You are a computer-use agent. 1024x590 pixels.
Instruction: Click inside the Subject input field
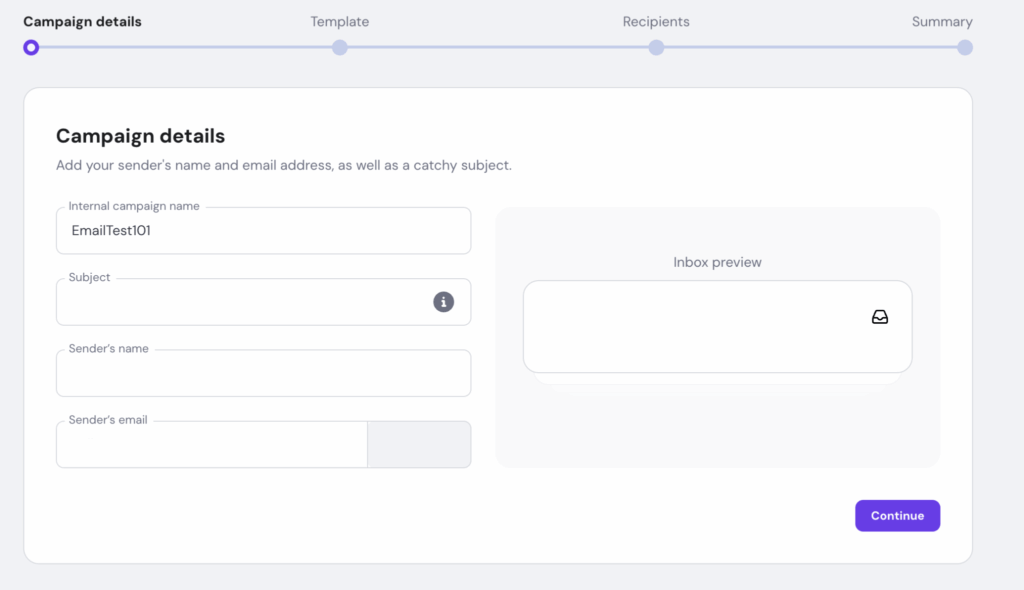[240, 302]
